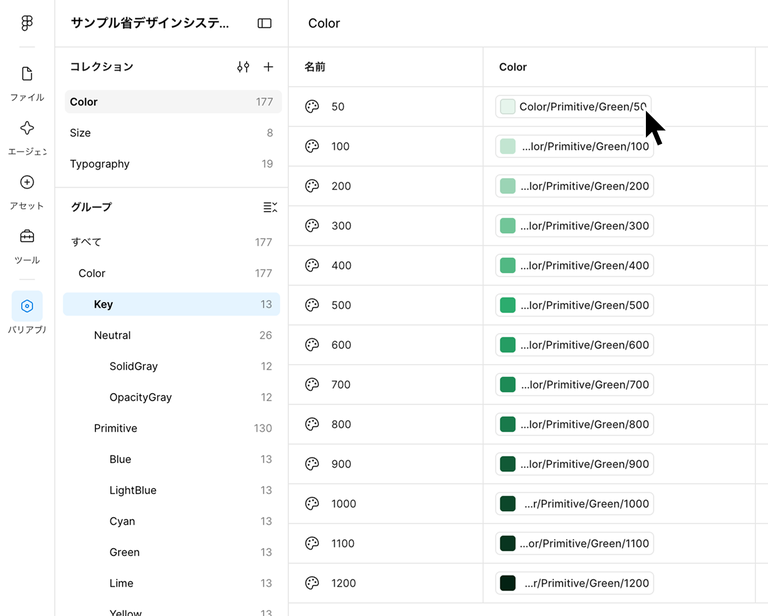The height and width of the screenshot is (616, 768).
Task: Add a new collection with plus icon
Action: (268, 67)
